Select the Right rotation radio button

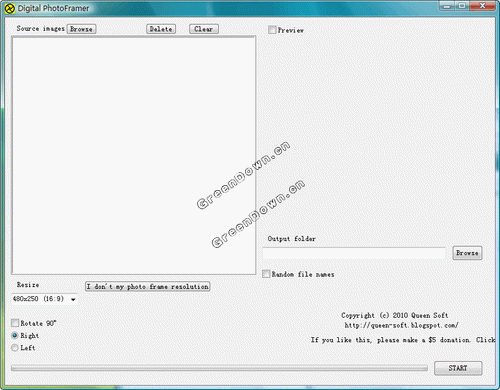coord(15,335)
